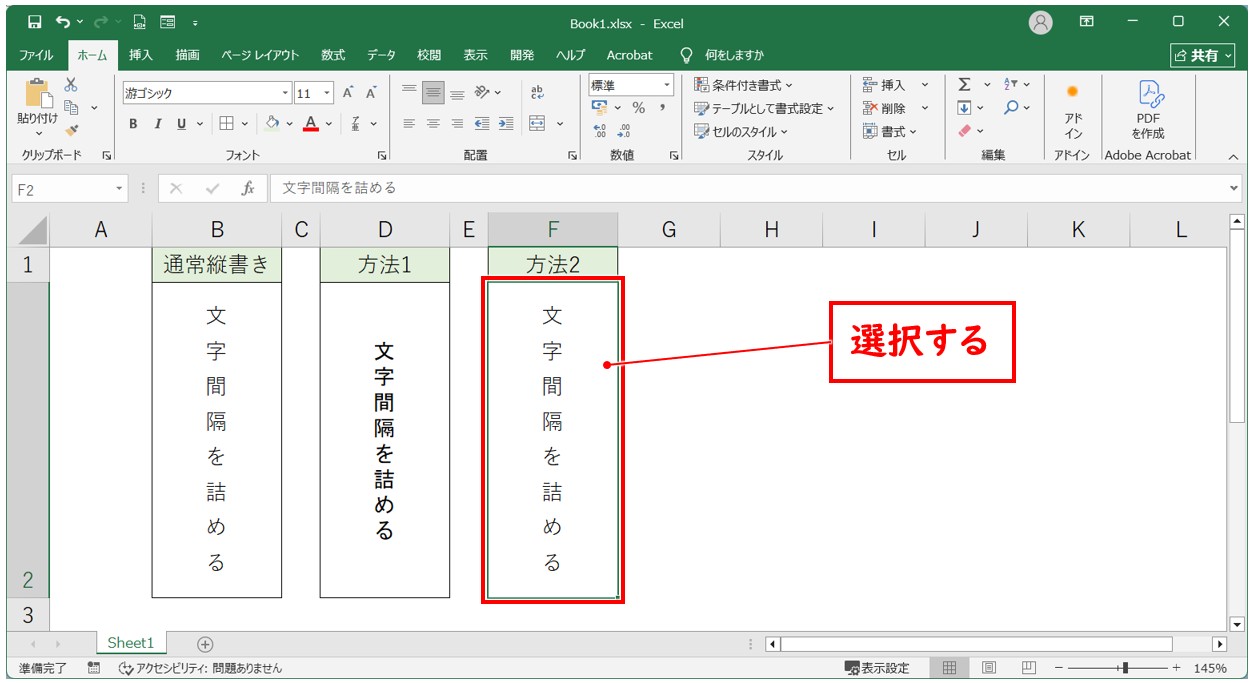Screen dimensions: 1251x683
Task: Open セルのスタイル cell styles menu
Action: (x=741, y=131)
